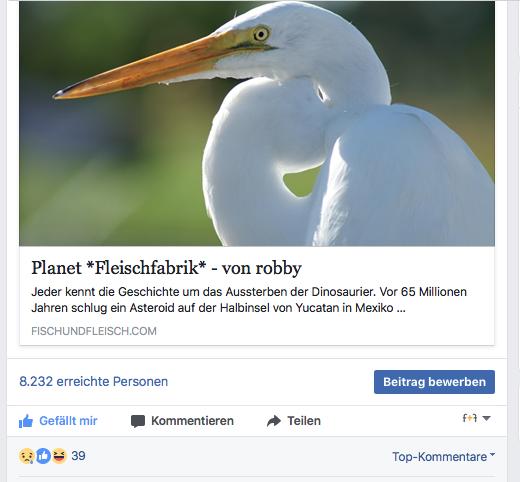Viewport: 520px width, 482px height.
Task: Click the curved share arrow icon
Action: [274, 421]
